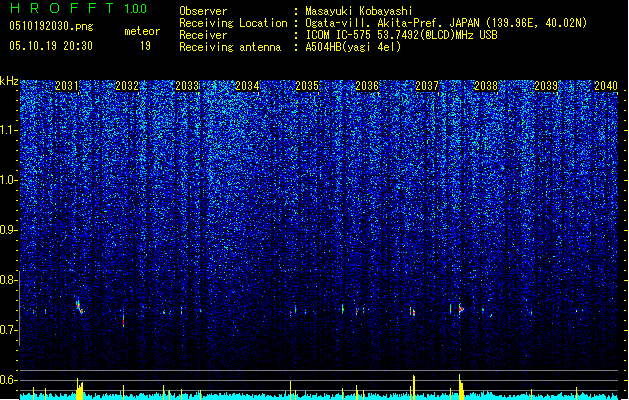
Task: Click the HROFFT 1.0.0 title text
Action: pos(79,8)
